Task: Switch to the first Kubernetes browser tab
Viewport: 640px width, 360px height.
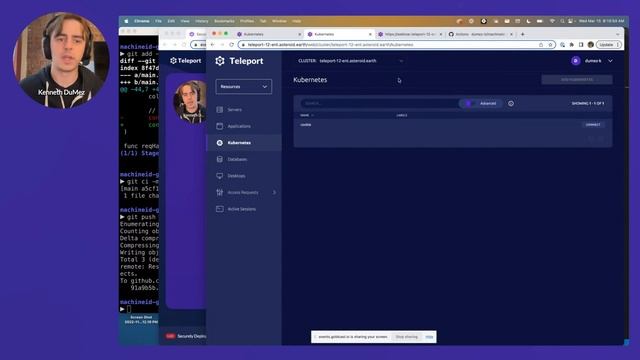Action: [x=269, y=34]
